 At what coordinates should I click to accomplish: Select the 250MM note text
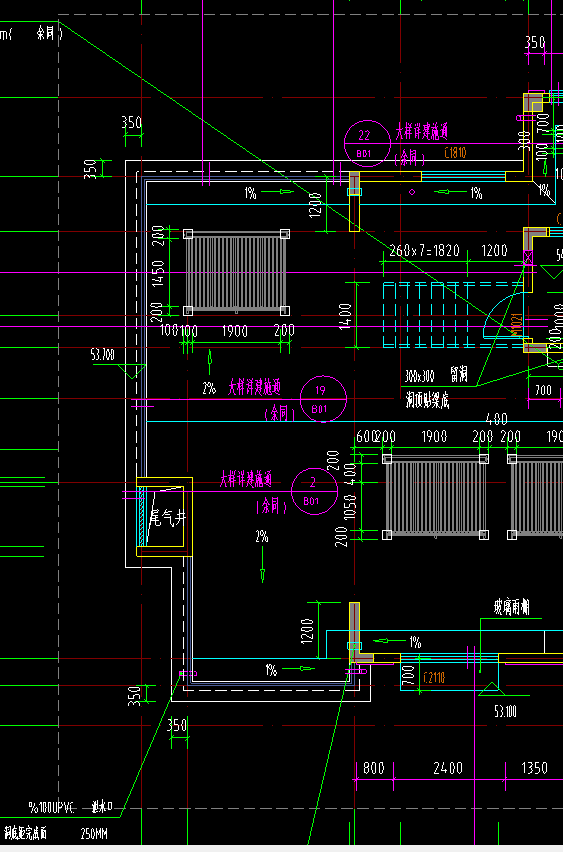[94, 834]
